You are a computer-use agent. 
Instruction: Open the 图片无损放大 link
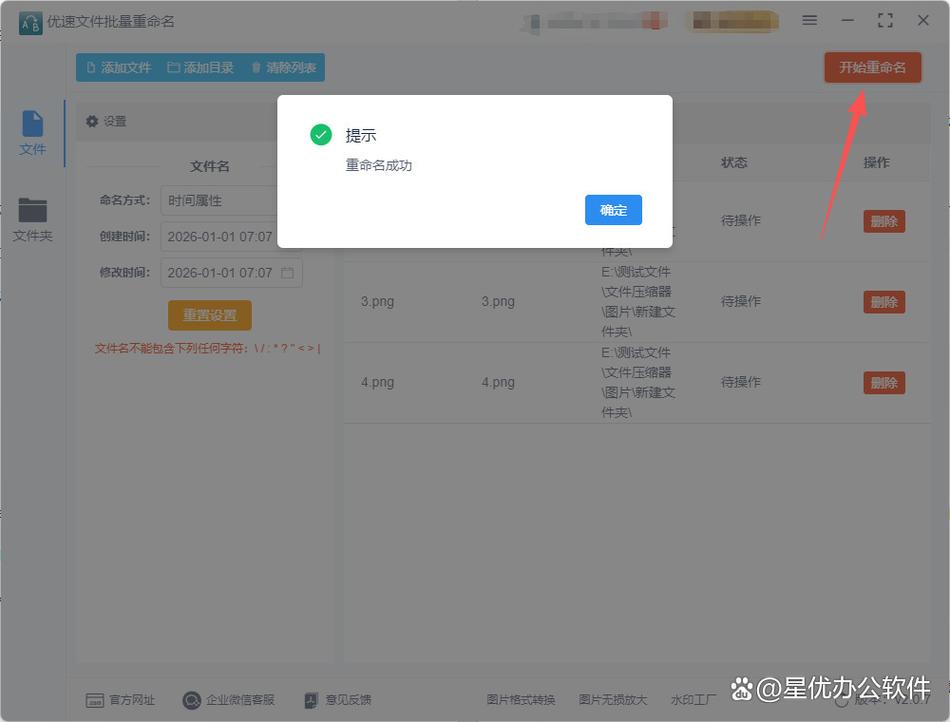pos(613,700)
